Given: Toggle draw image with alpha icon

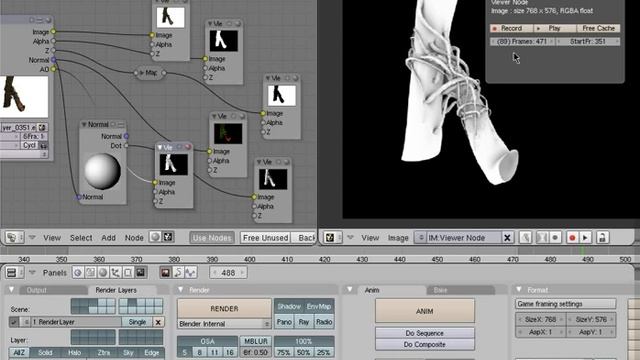Looking at the screenshot, I should [542, 238].
